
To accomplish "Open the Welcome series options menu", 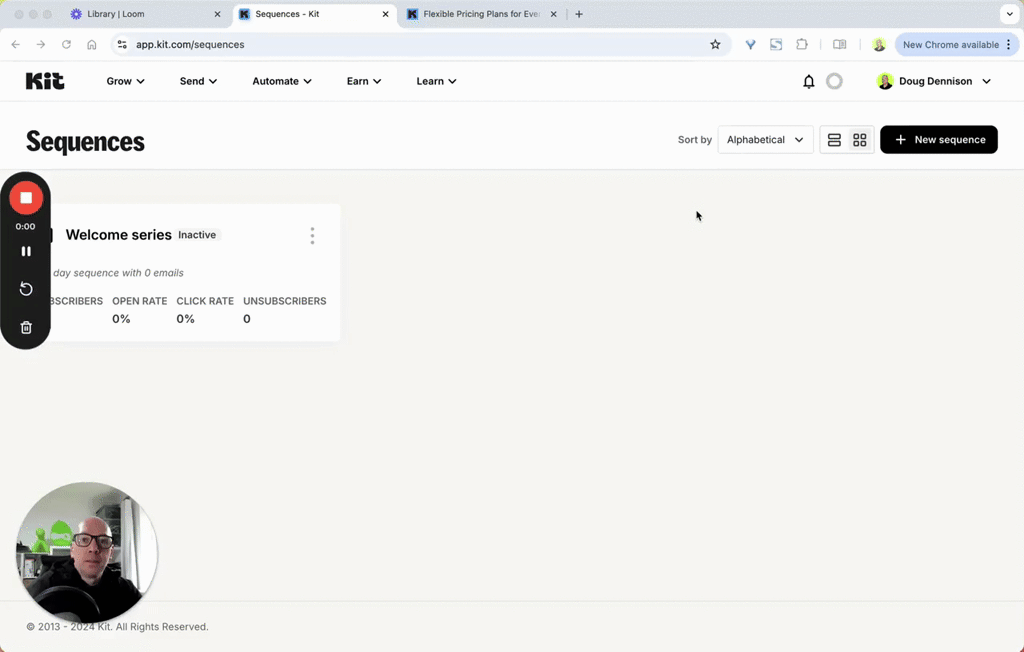I will click(312, 236).
